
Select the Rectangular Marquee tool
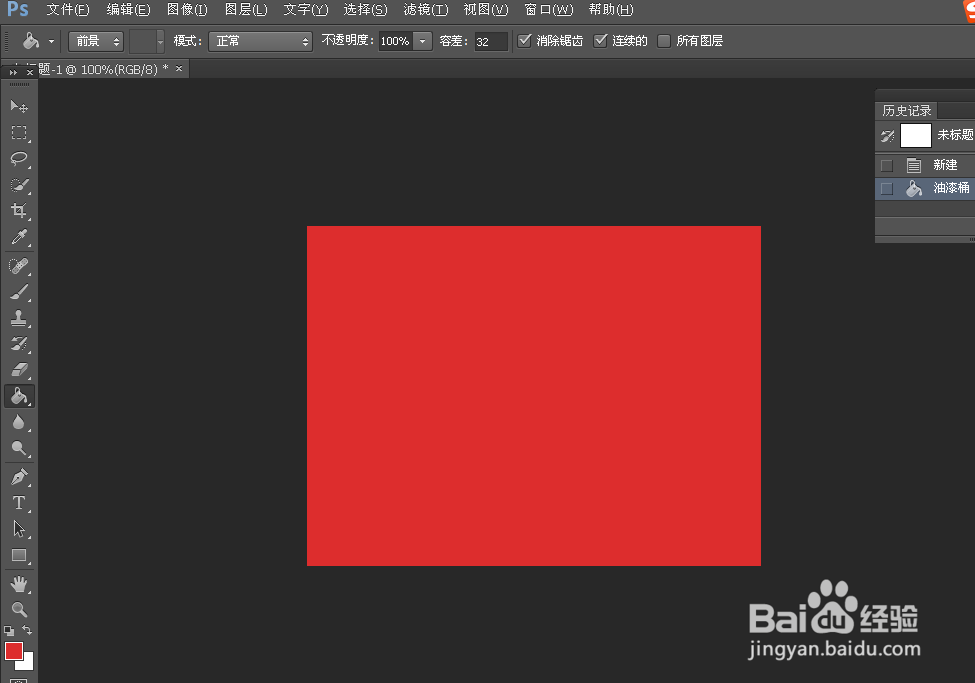(x=19, y=132)
